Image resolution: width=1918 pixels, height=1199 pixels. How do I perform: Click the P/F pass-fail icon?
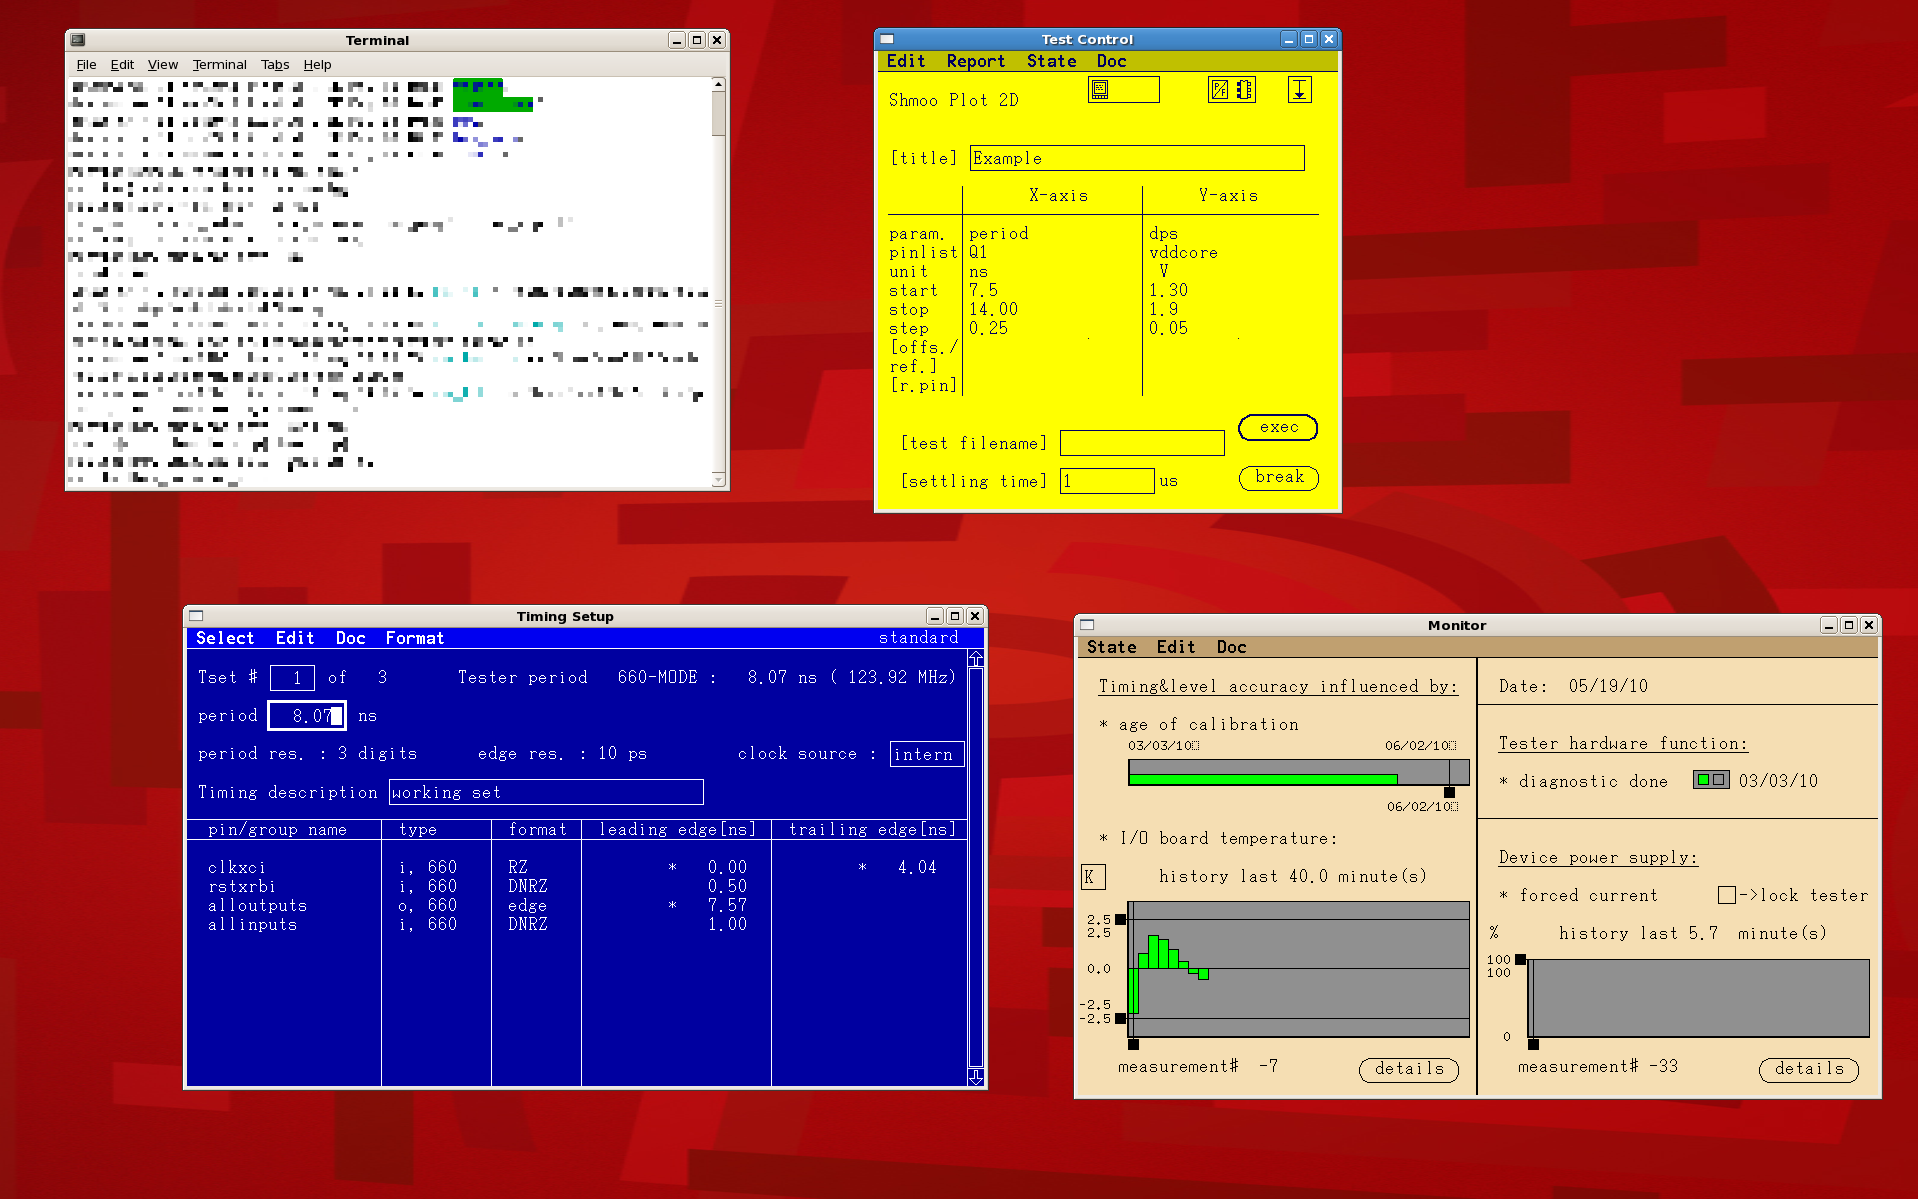[1219, 90]
